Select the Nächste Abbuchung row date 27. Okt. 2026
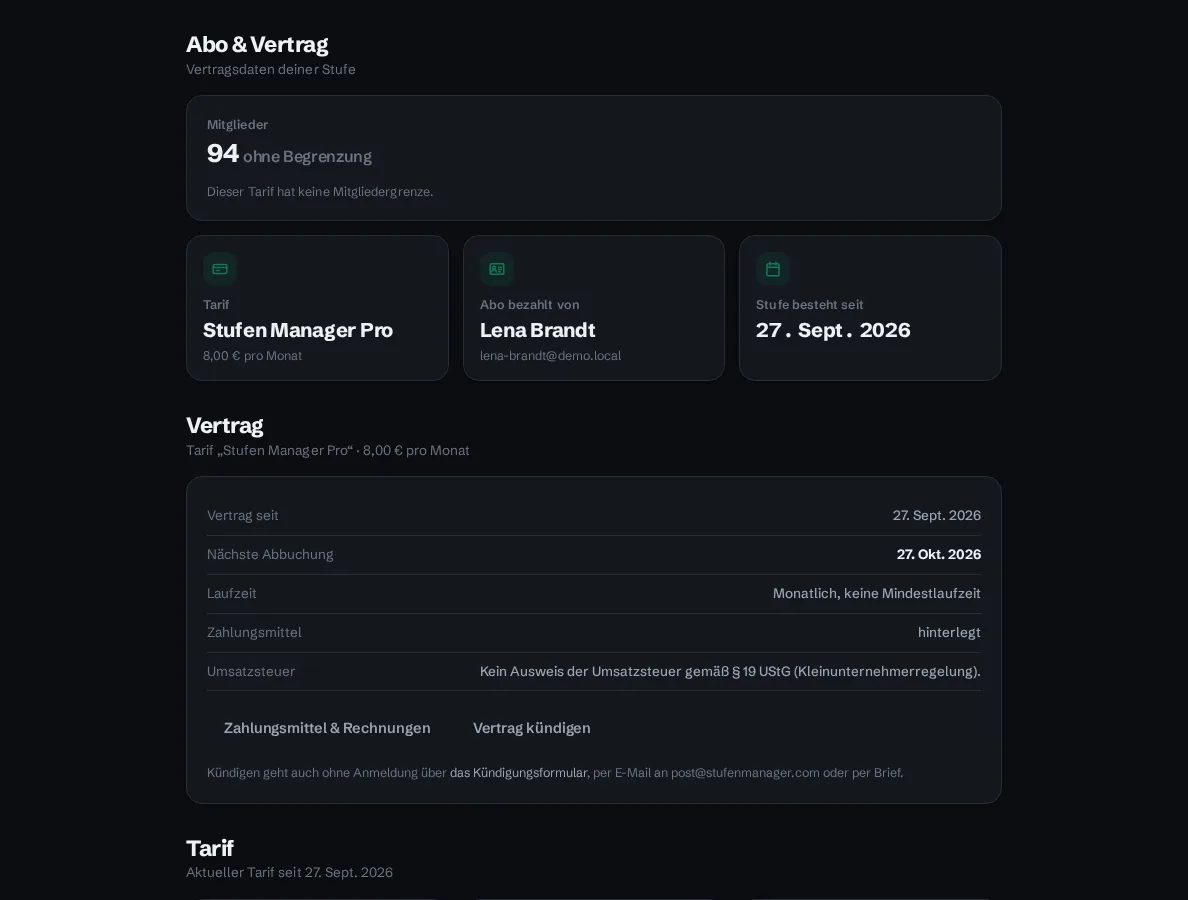The width and height of the screenshot is (1188, 900). pyautogui.click(x=939, y=555)
